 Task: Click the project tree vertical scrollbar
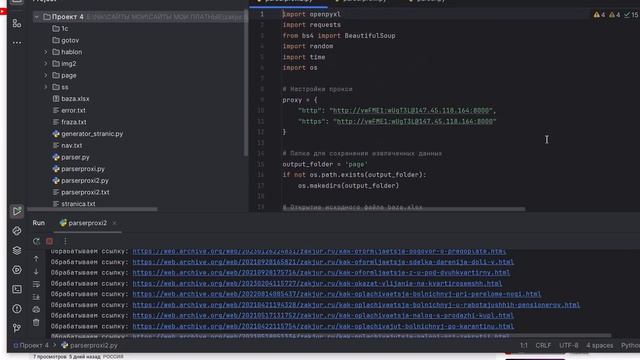246,84
